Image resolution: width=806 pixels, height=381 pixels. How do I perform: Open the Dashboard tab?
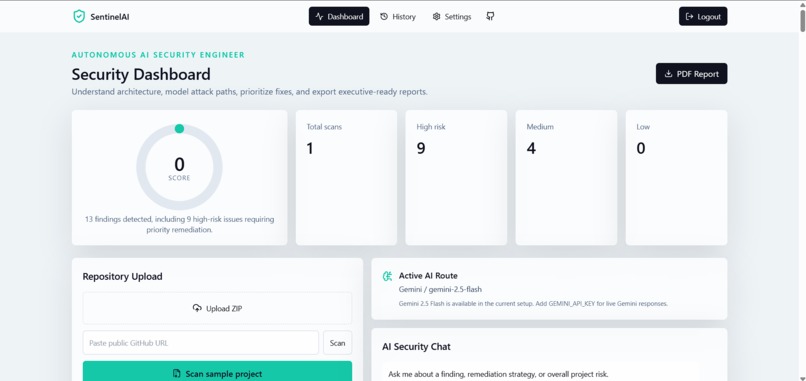click(339, 16)
